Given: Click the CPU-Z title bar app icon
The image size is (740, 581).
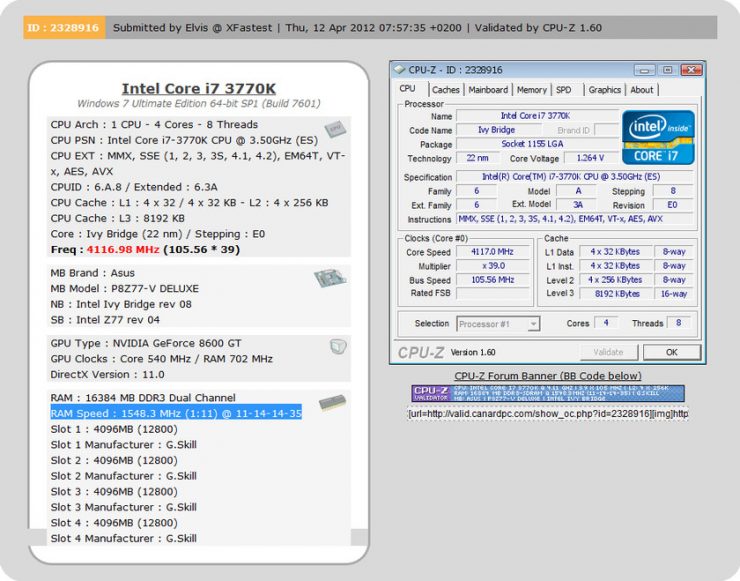Looking at the screenshot, I should [x=400, y=70].
